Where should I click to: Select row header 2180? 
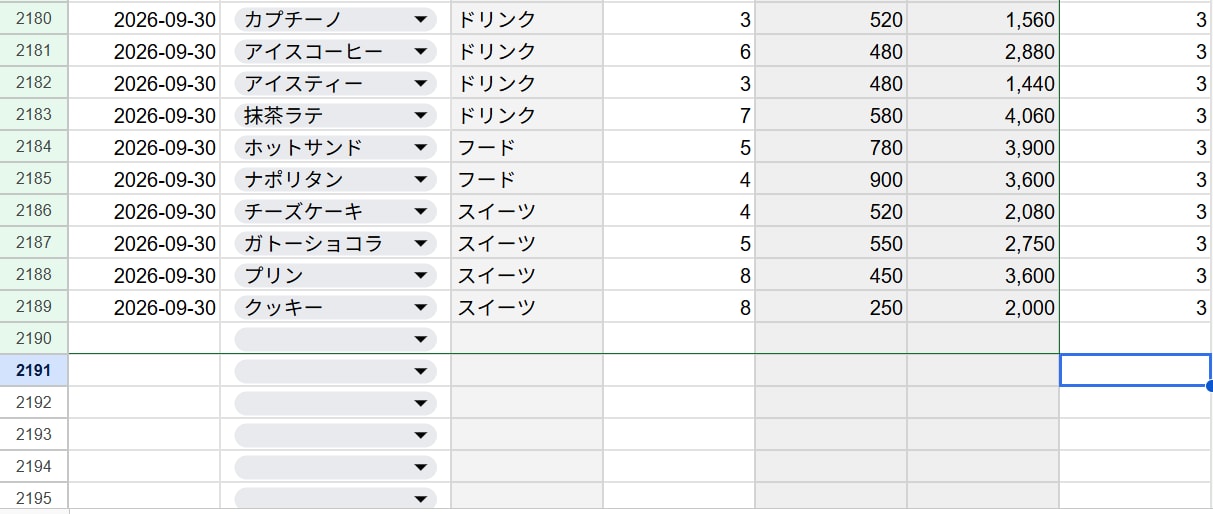[34, 19]
